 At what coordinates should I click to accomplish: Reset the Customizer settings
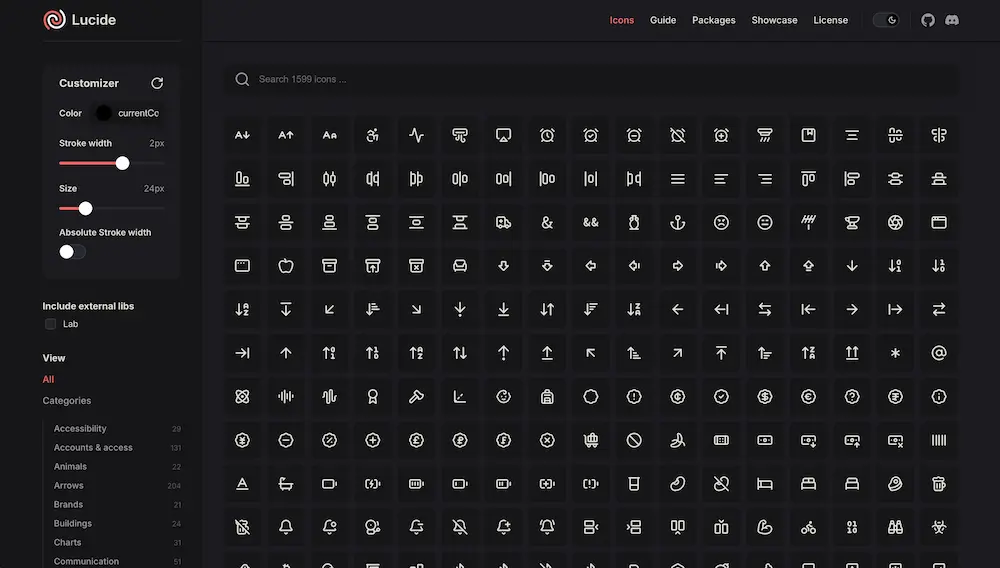[157, 83]
